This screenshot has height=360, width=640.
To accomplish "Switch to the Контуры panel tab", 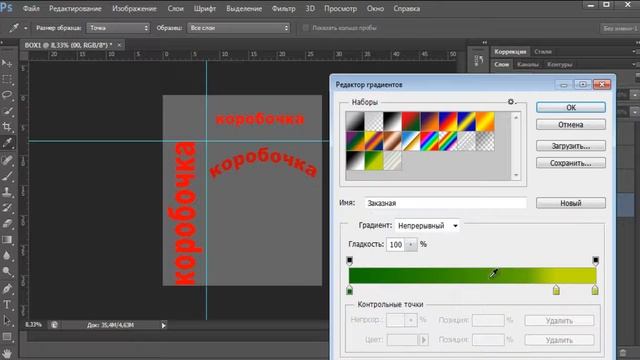I will point(560,64).
